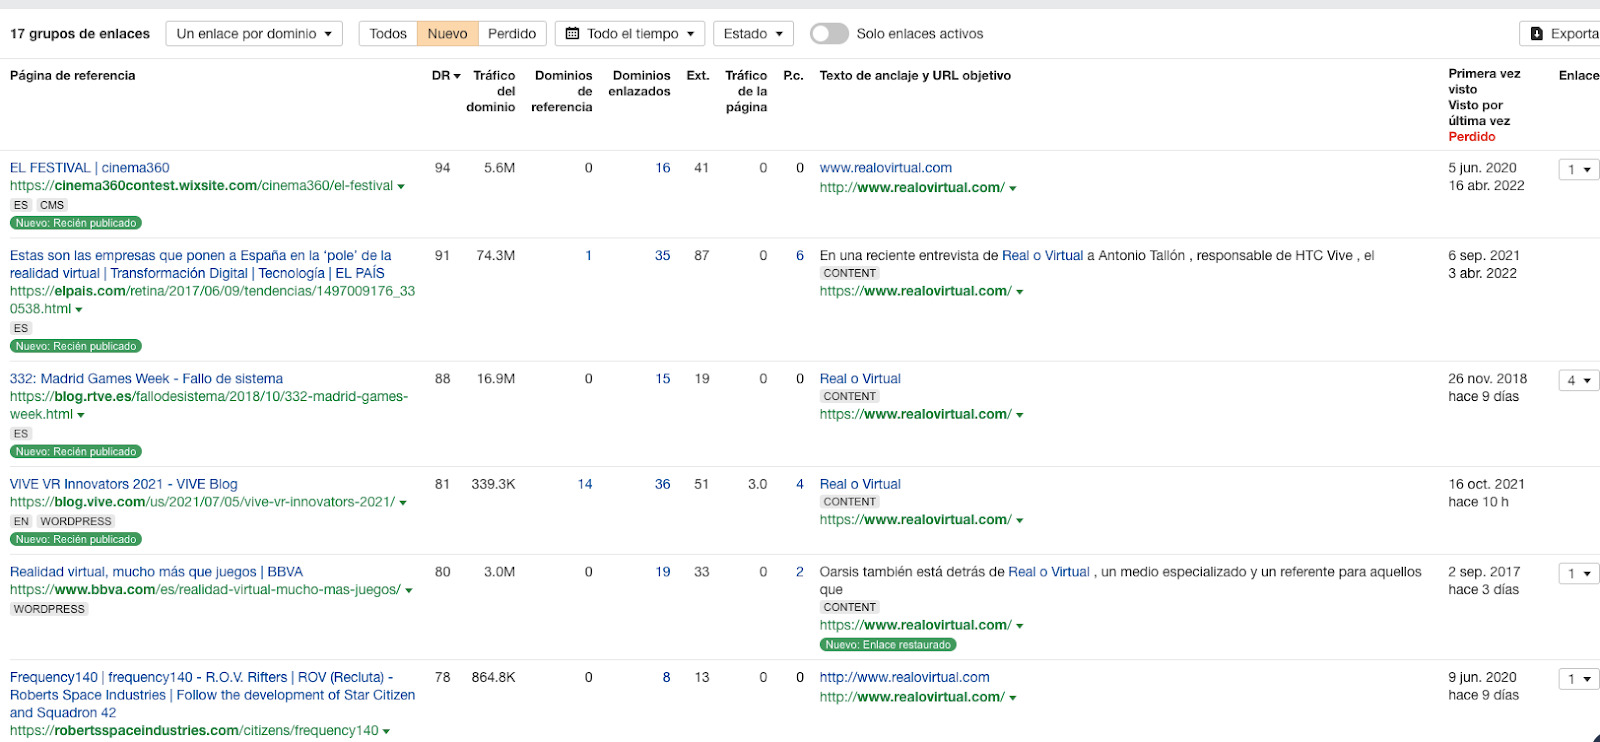Click keywords count 2 in BBVA row
Image resolution: width=1600 pixels, height=742 pixels.
tap(800, 572)
